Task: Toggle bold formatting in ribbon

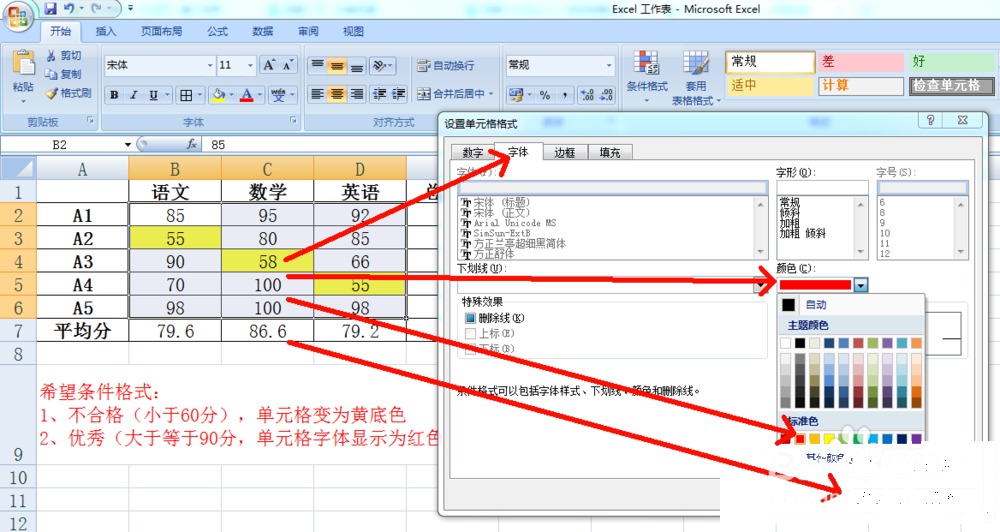Action: tap(114, 95)
